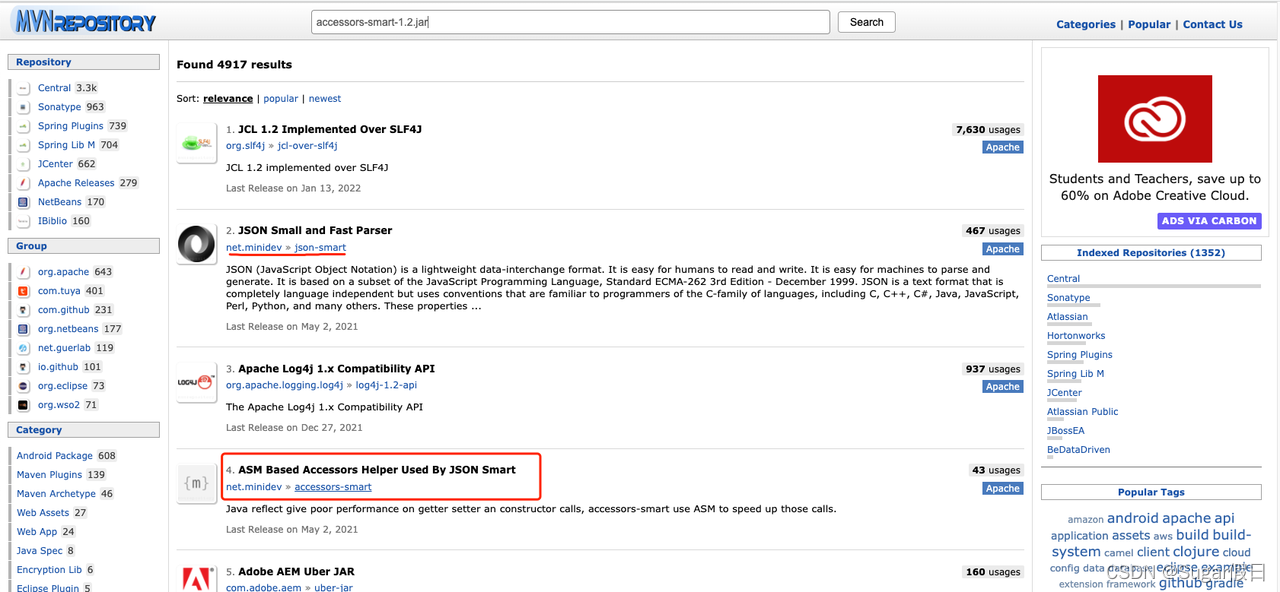Sort results by newest
The height and width of the screenshot is (592, 1280).
pyautogui.click(x=325, y=99)
